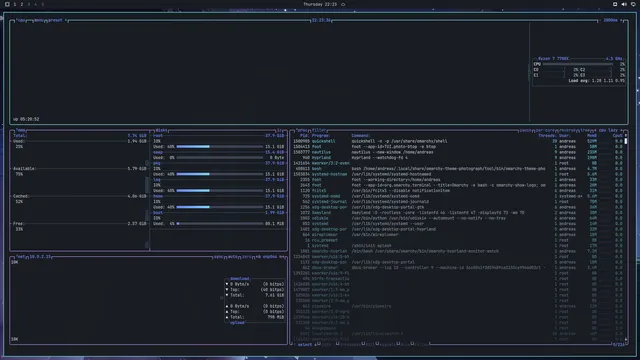Open the volume speaker icon in tray

coord(624,4)
